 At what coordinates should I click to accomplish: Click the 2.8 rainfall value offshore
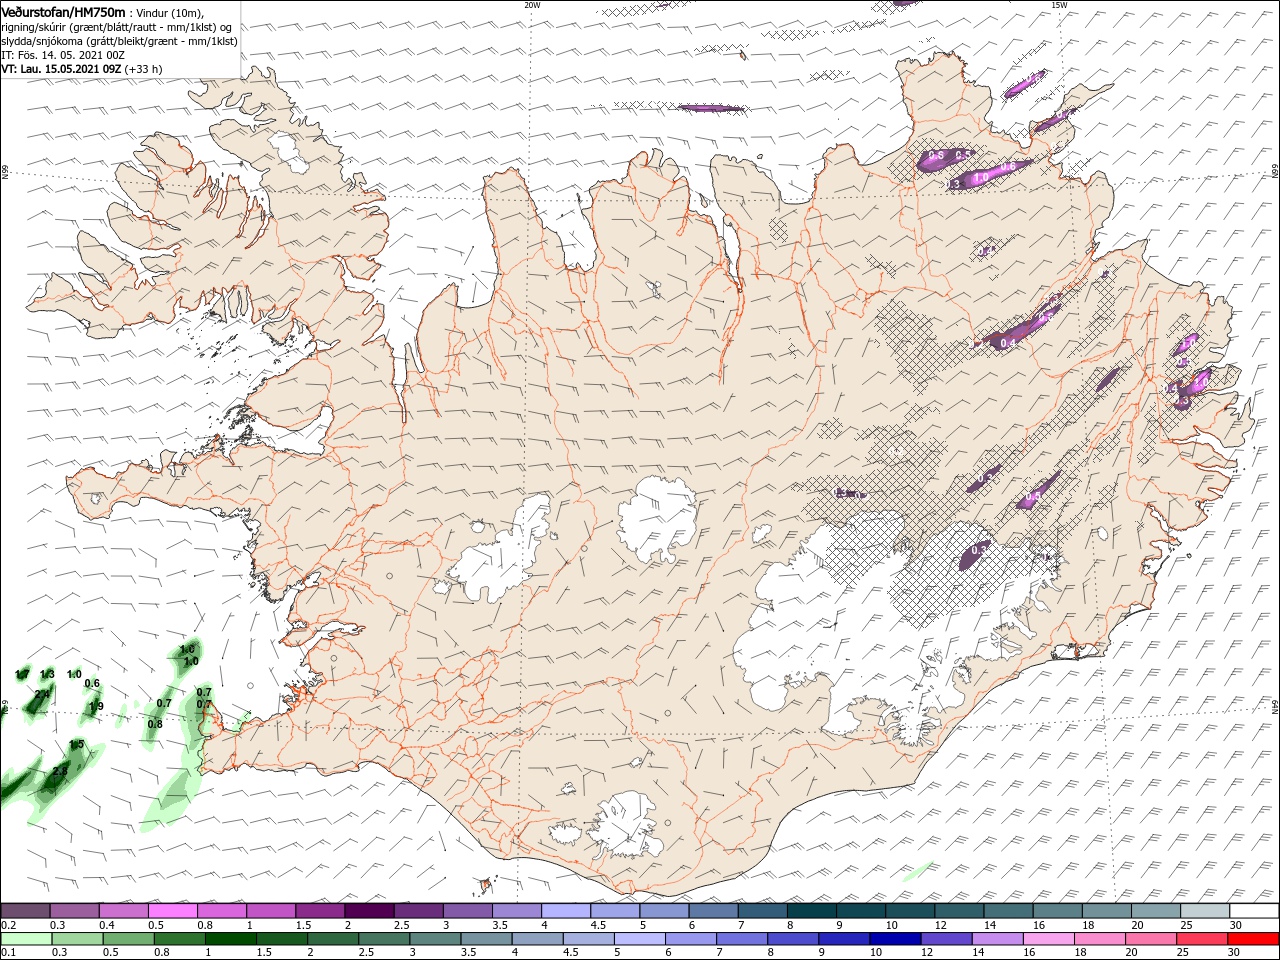click(x=60, y=771)
